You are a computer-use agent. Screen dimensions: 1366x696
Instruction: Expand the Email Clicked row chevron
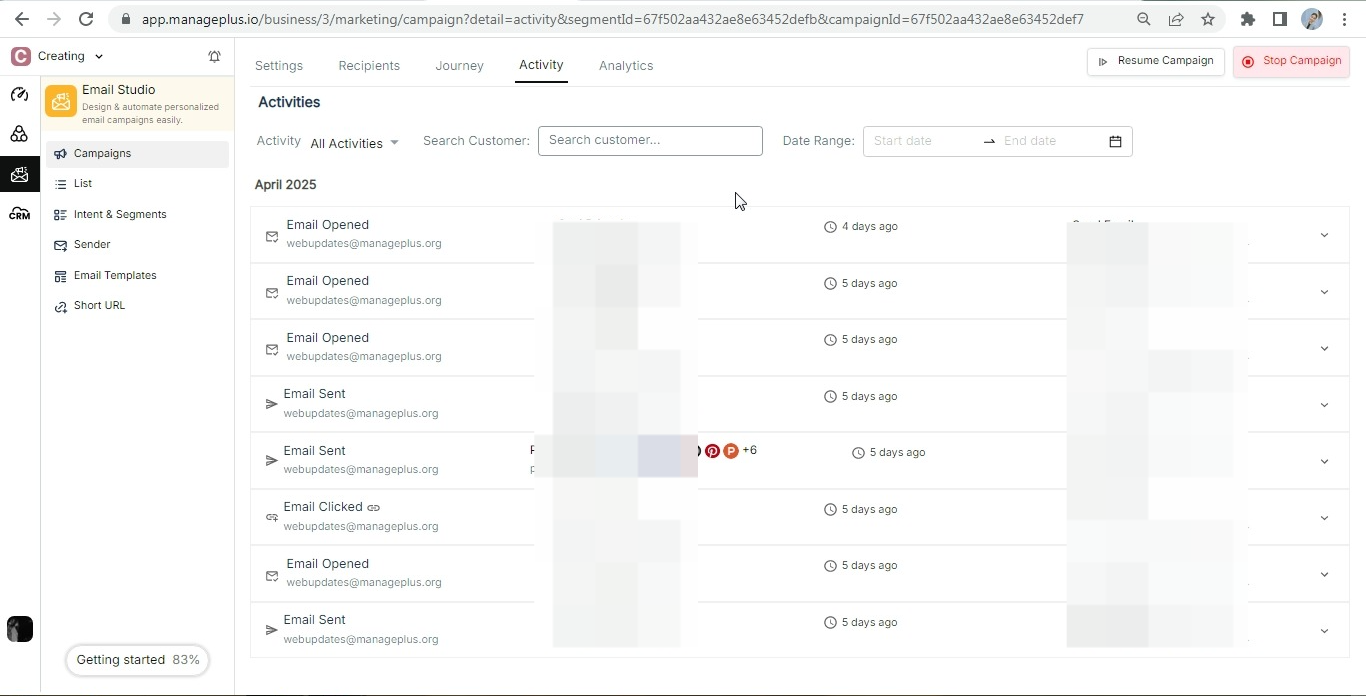(x=1324, y=518)
